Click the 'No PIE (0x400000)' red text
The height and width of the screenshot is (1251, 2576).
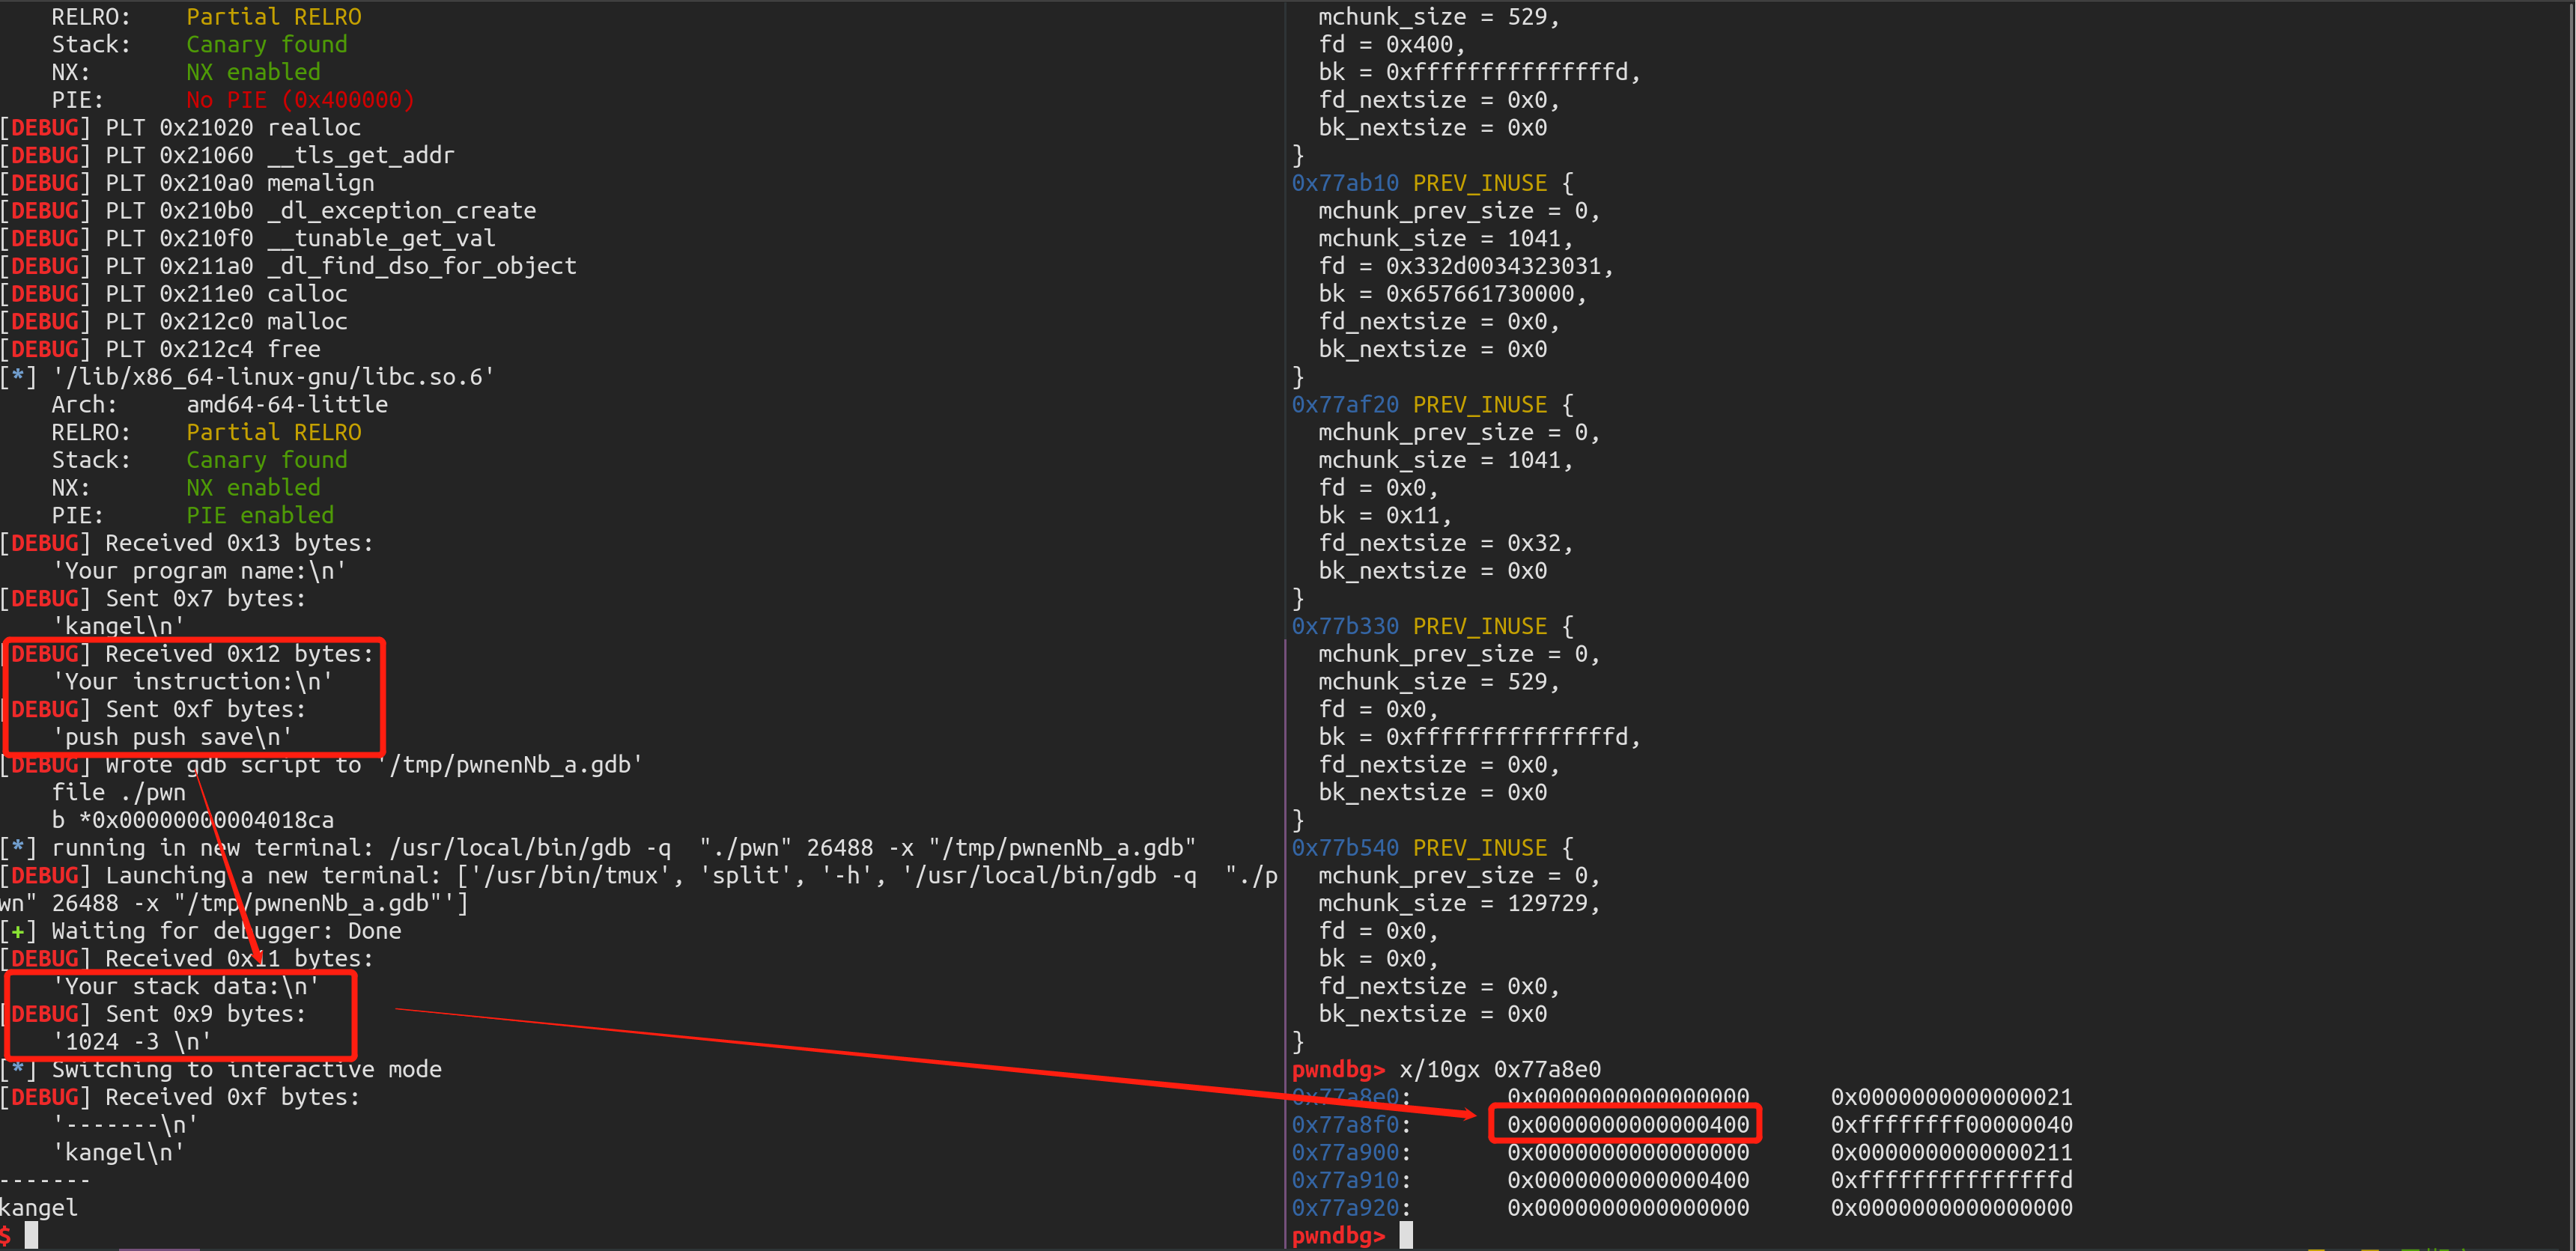(299, 100)
